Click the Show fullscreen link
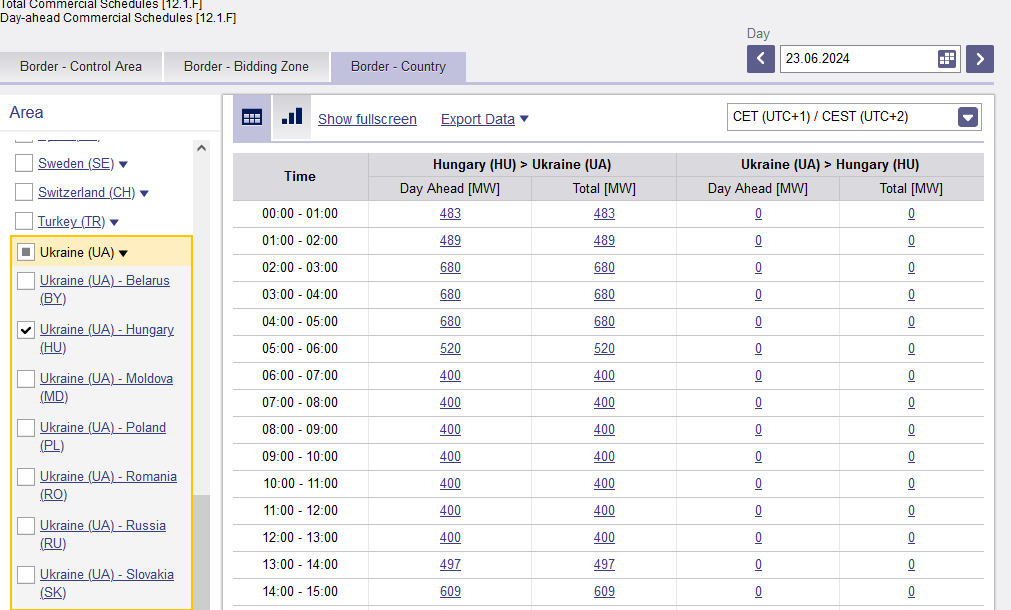 (x=368, y=119)
